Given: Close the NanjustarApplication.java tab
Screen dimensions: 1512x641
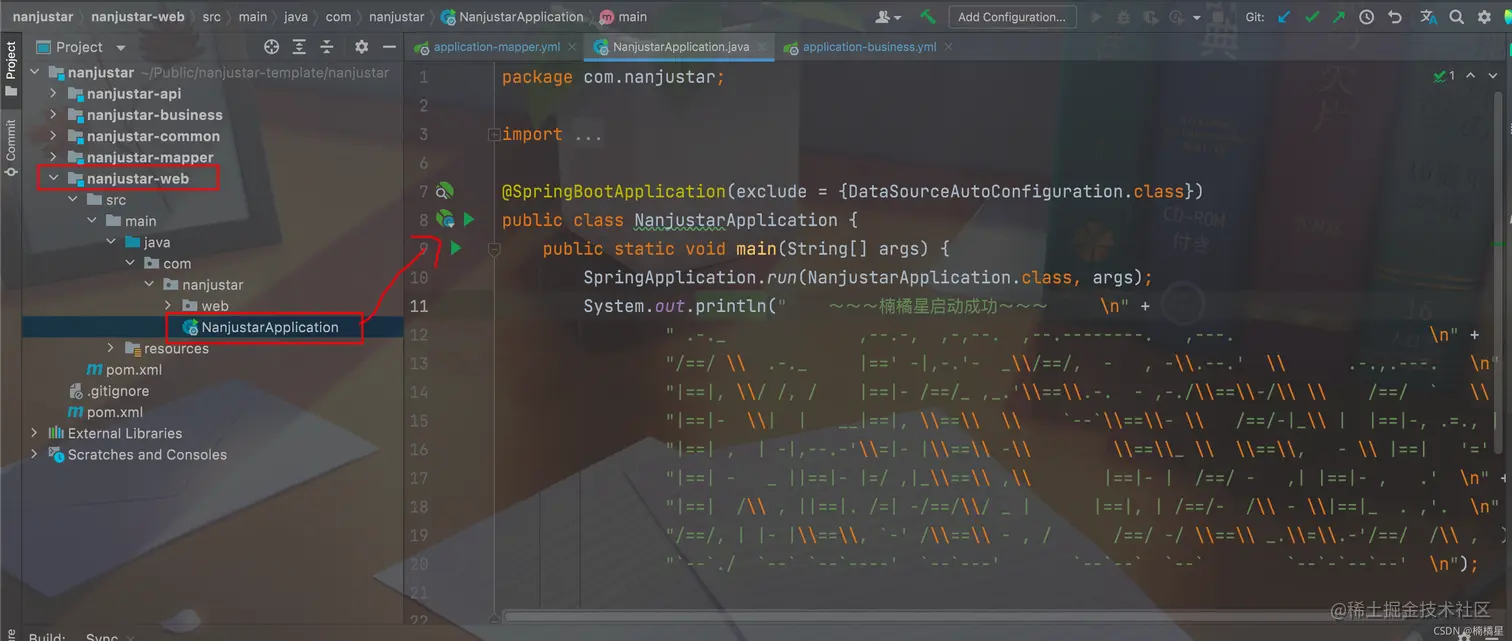Looking at the screenshot, I should tap(762, 47).
